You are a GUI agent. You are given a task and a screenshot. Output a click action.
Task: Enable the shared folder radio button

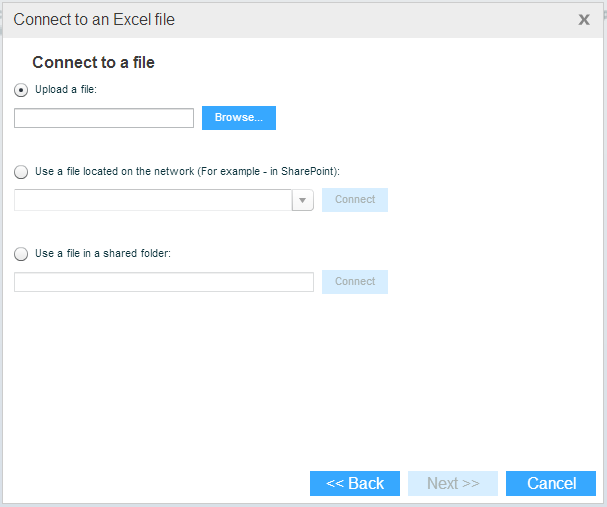(21, 254)
